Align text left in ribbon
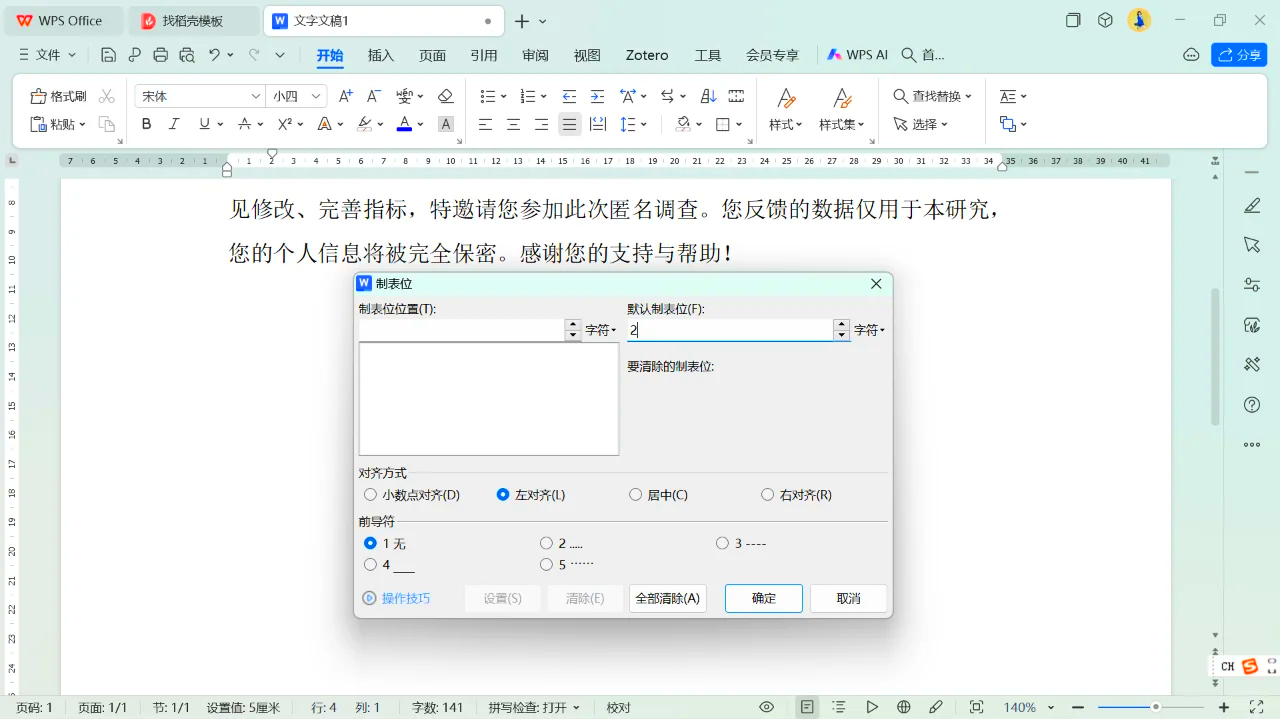 point(486,124)
